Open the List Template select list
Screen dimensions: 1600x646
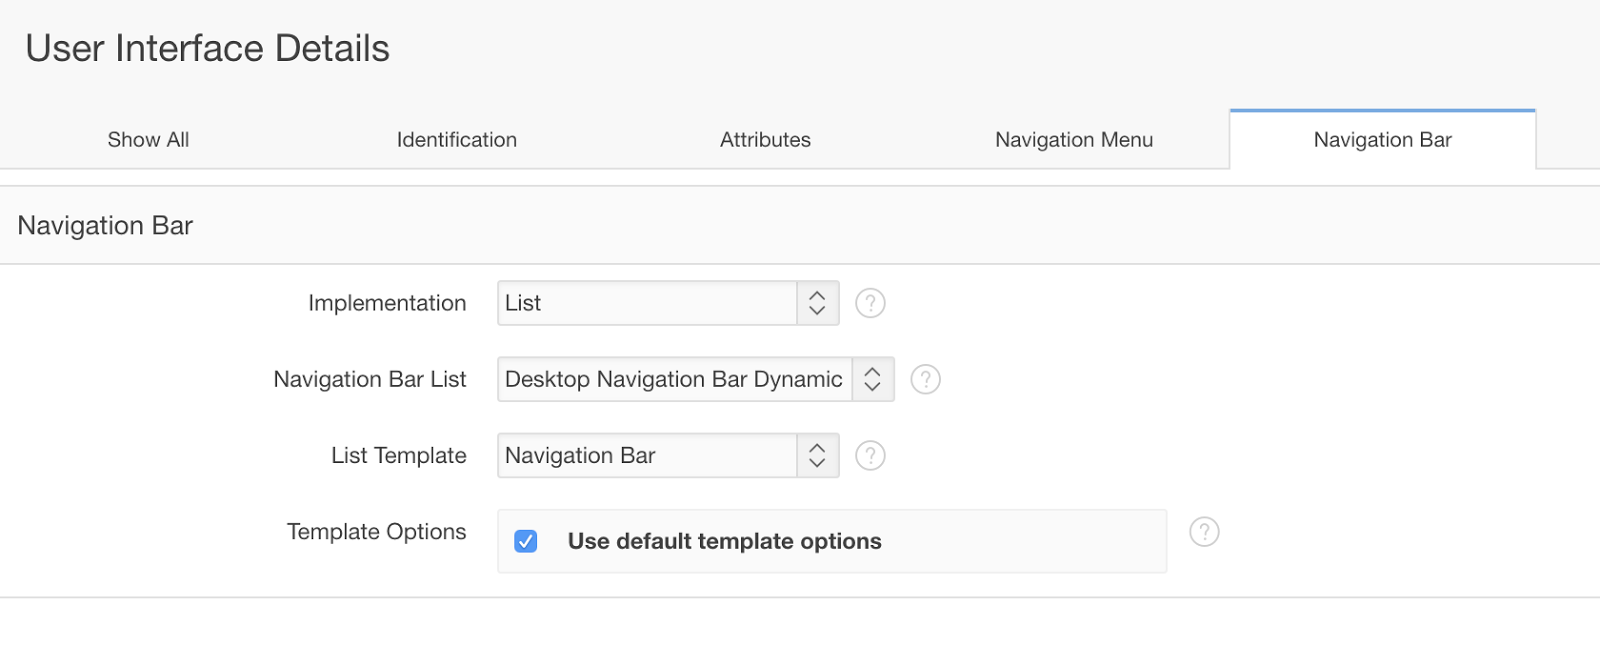point(667,456)
